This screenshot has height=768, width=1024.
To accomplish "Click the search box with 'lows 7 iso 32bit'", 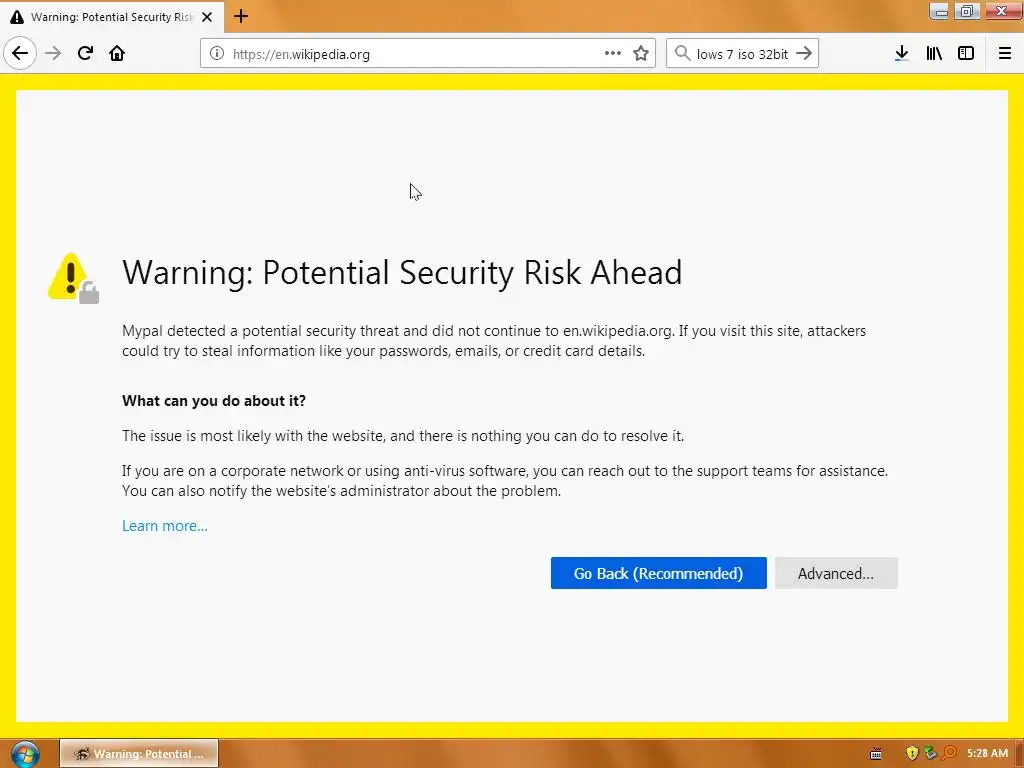I will click(742, 54).
